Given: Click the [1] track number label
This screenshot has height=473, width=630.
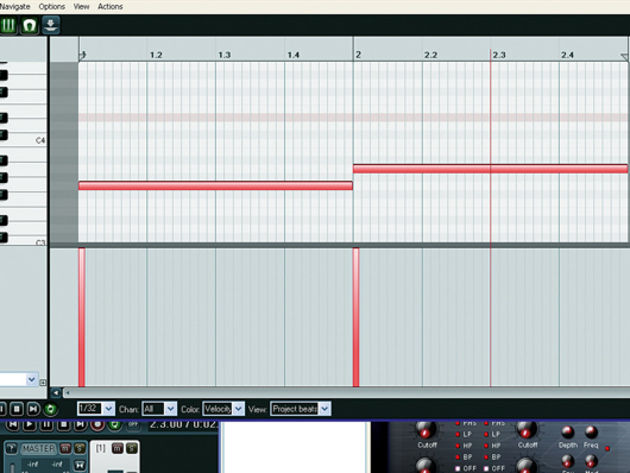Looking at the screenshot, I should pyautogui.click(x=100, y=448).
